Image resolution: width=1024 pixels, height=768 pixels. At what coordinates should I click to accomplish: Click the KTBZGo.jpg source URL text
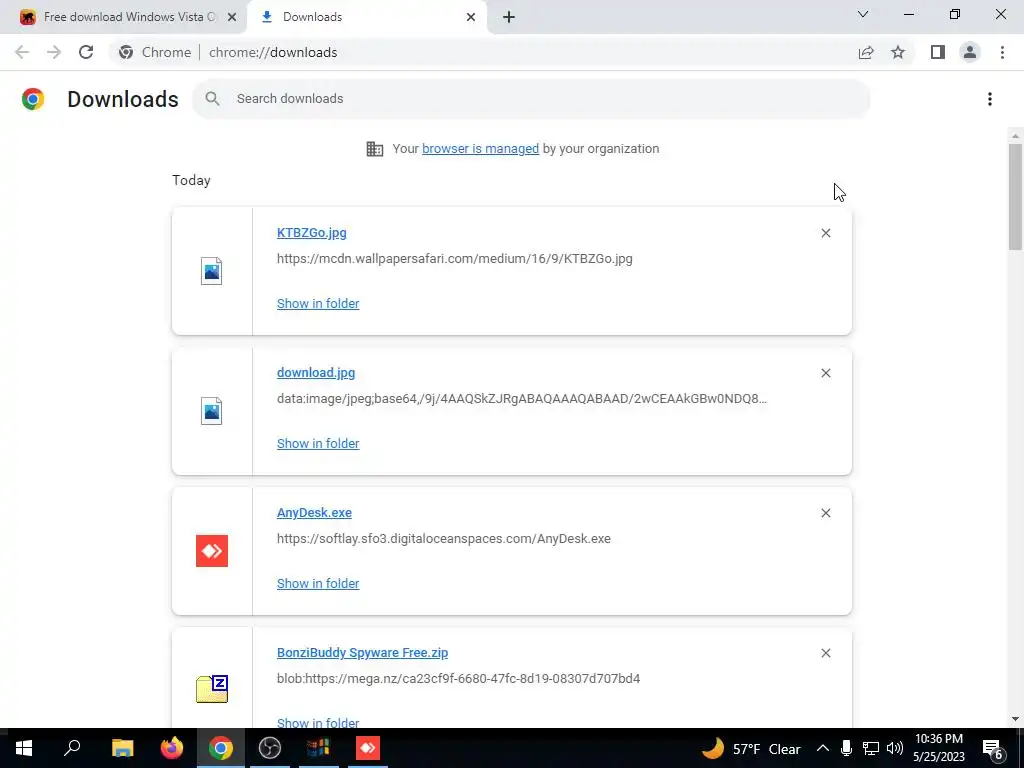[455, 259]
